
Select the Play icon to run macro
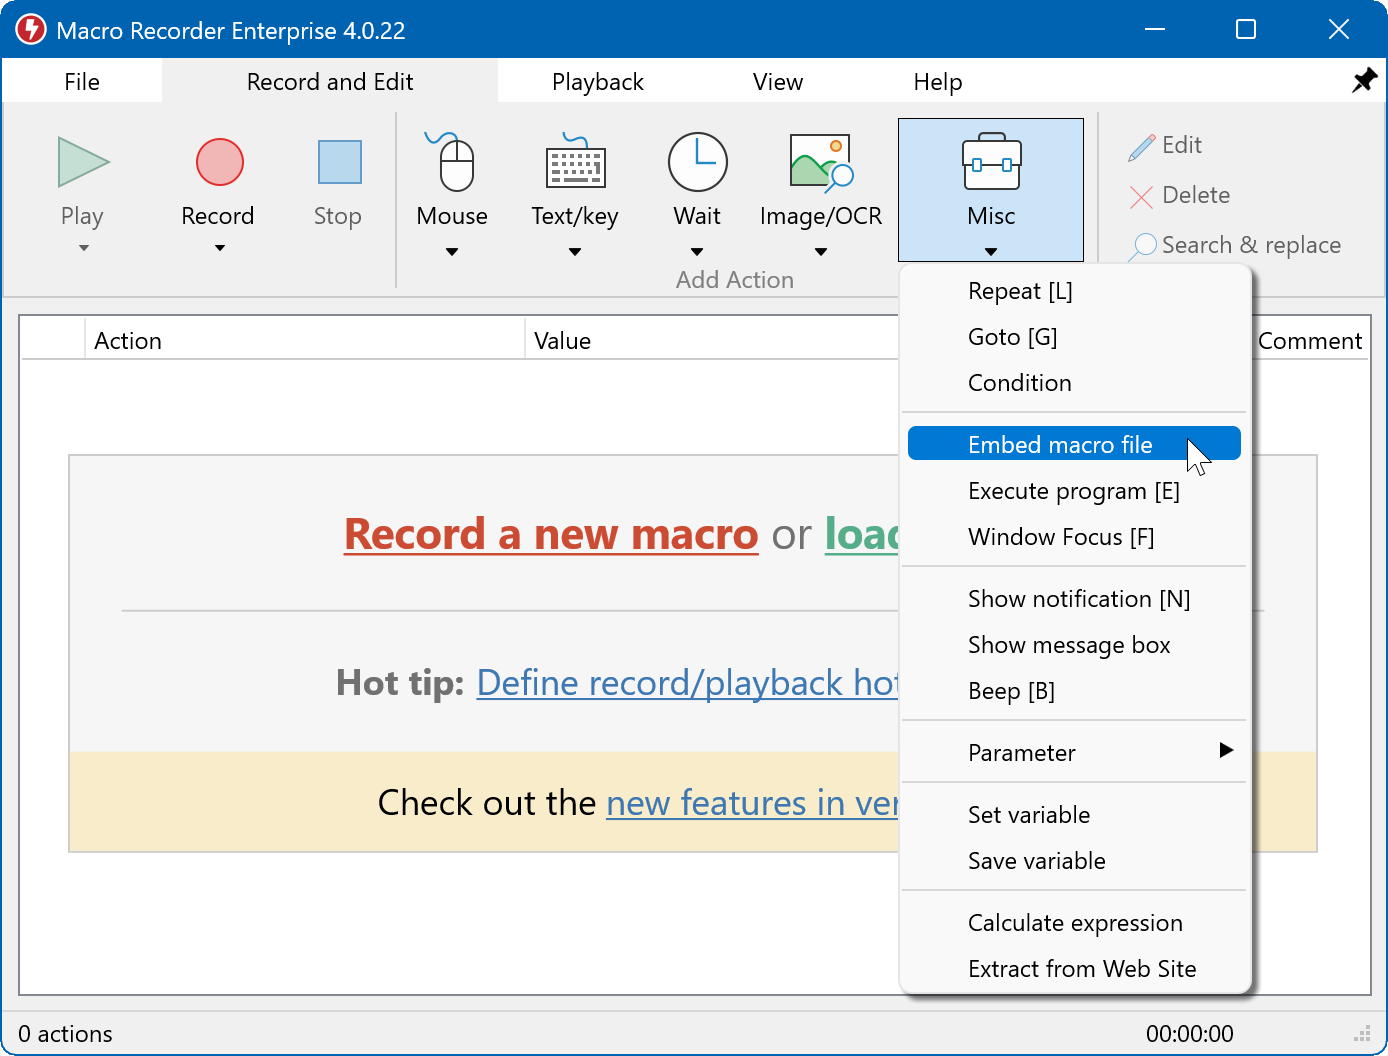(x=83, y=162)
